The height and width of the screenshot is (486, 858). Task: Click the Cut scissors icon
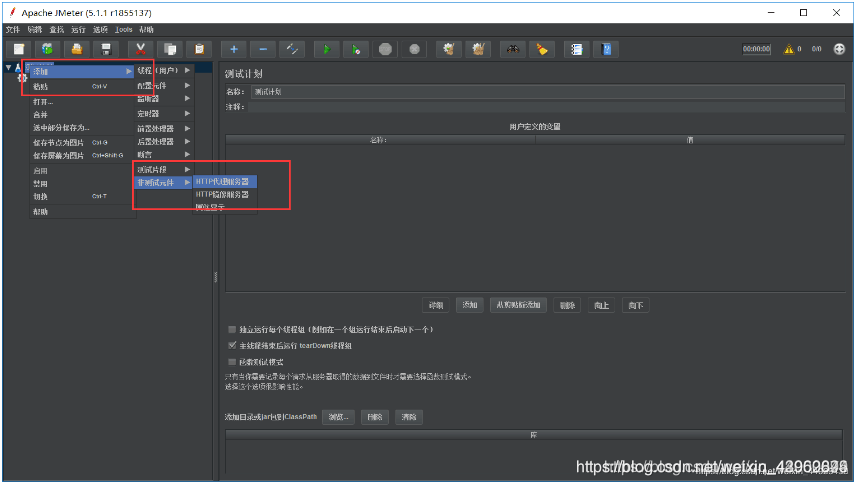coord(141,49)
